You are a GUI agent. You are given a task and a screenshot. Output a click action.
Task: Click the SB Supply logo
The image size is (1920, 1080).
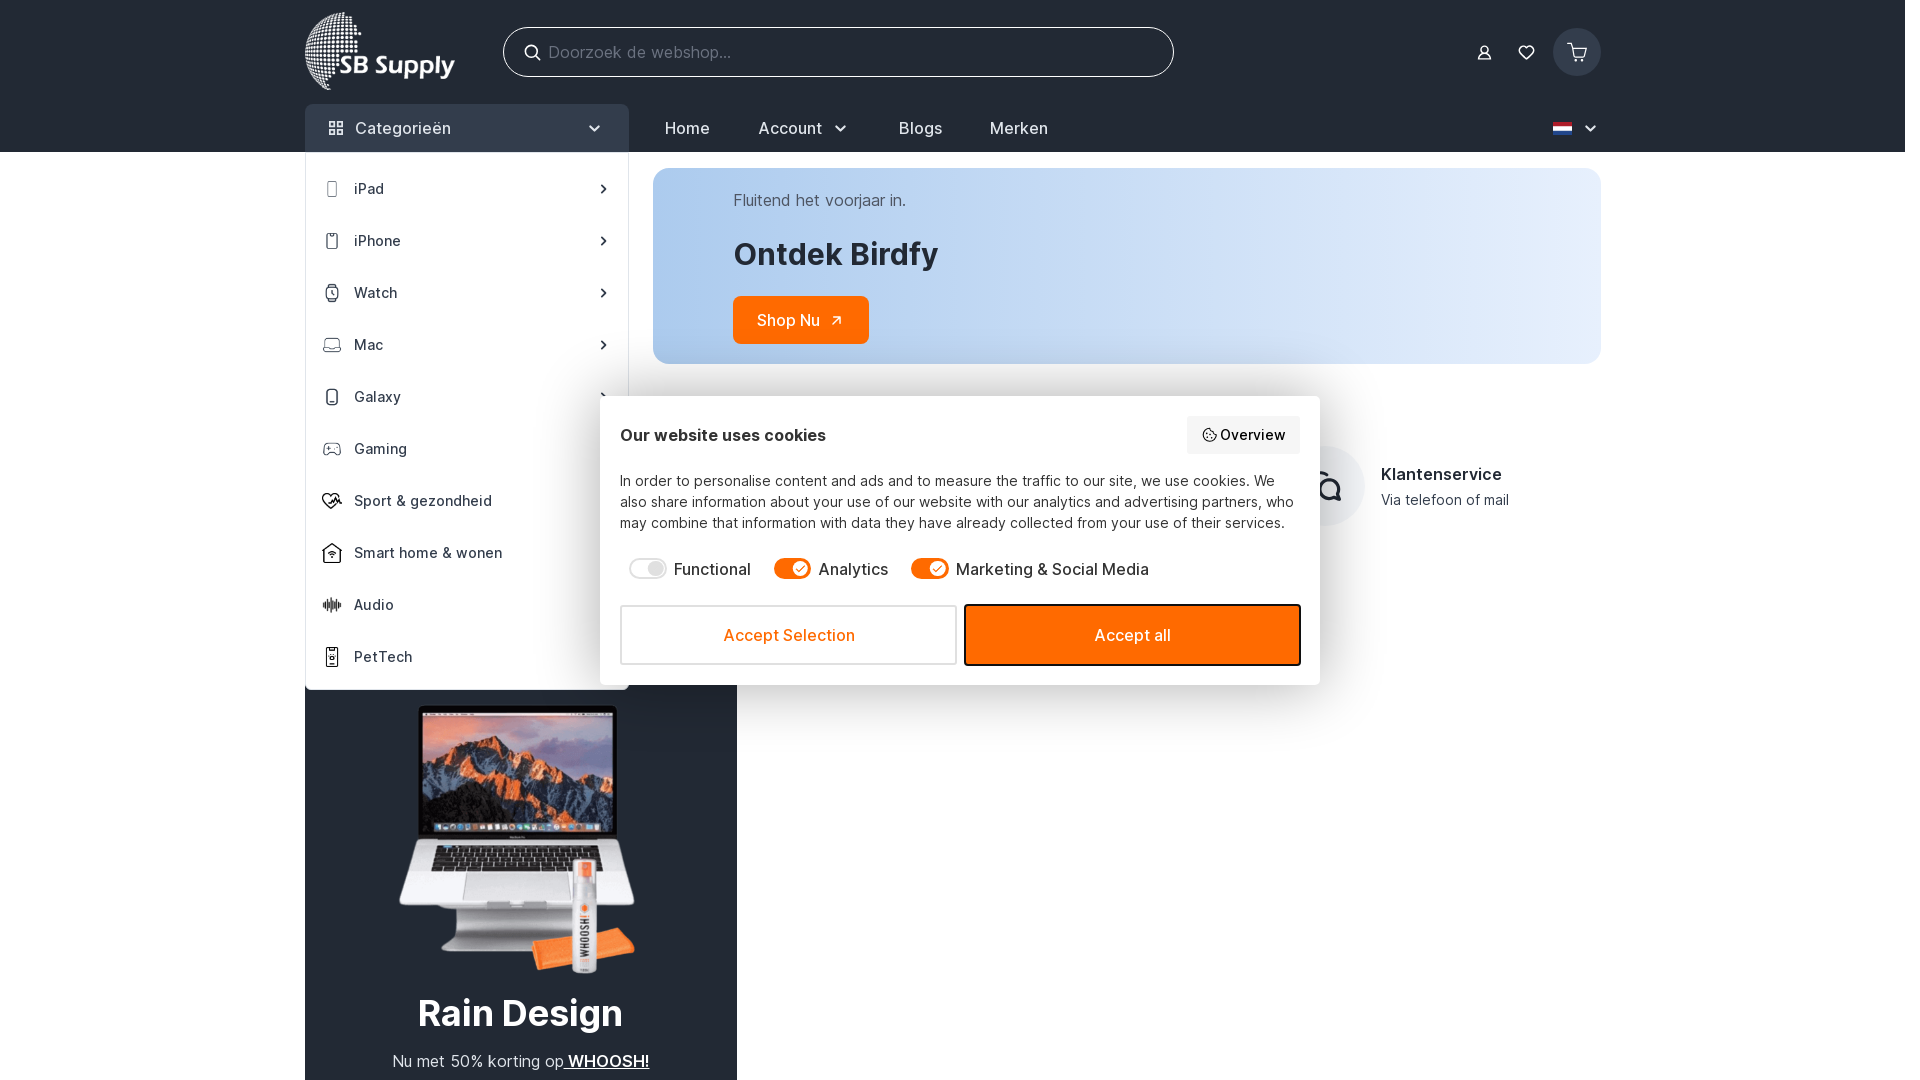coord(380,51)
